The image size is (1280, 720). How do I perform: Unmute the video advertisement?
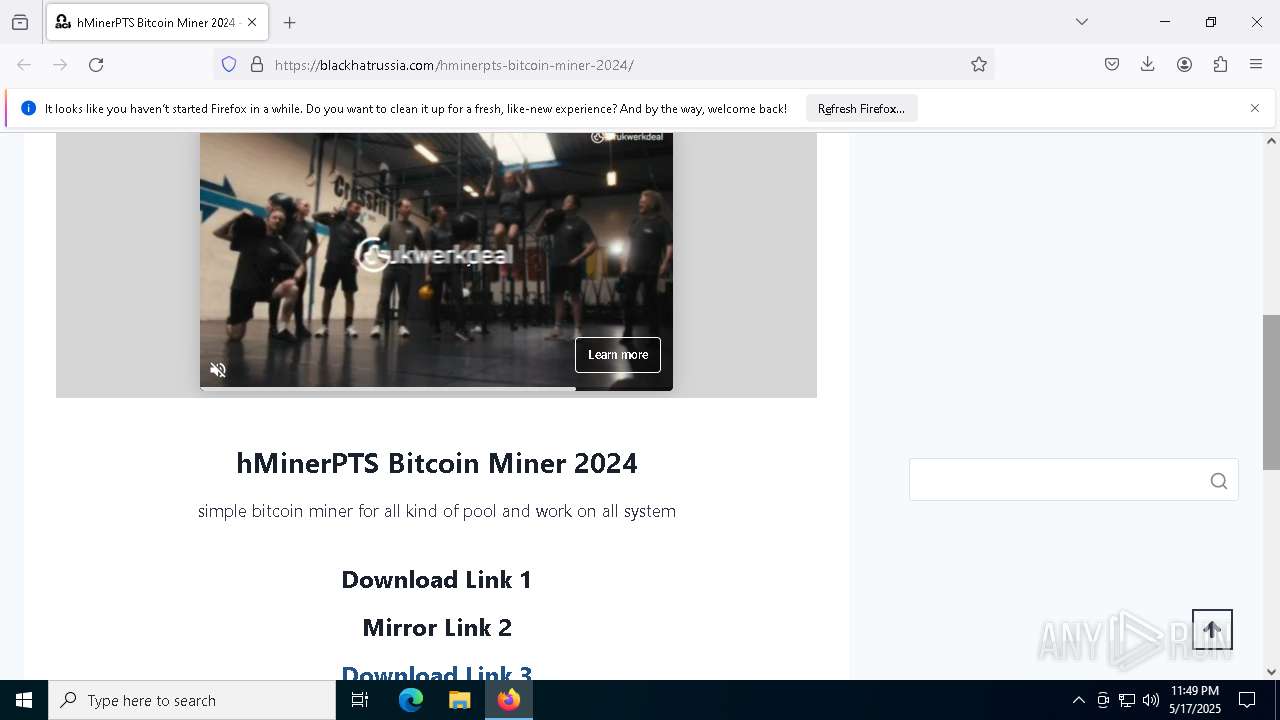(218, 370)
